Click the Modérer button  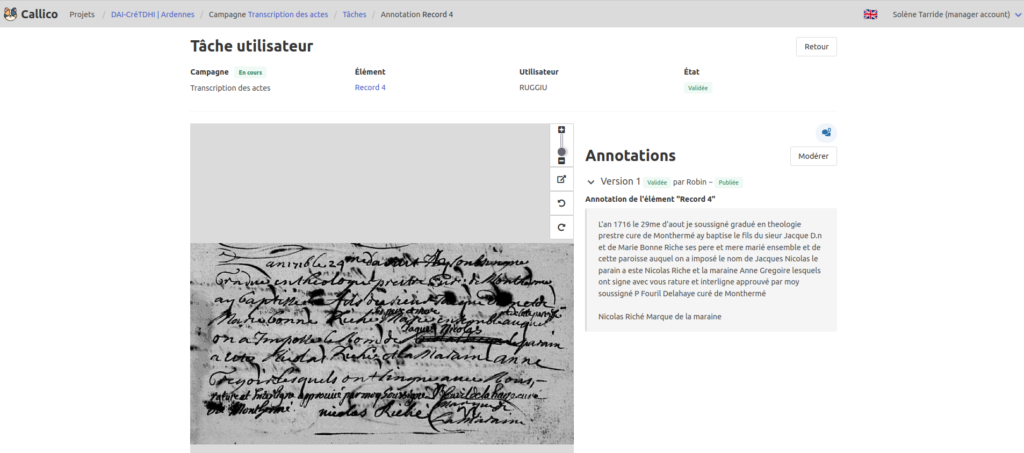coord(812,156)
